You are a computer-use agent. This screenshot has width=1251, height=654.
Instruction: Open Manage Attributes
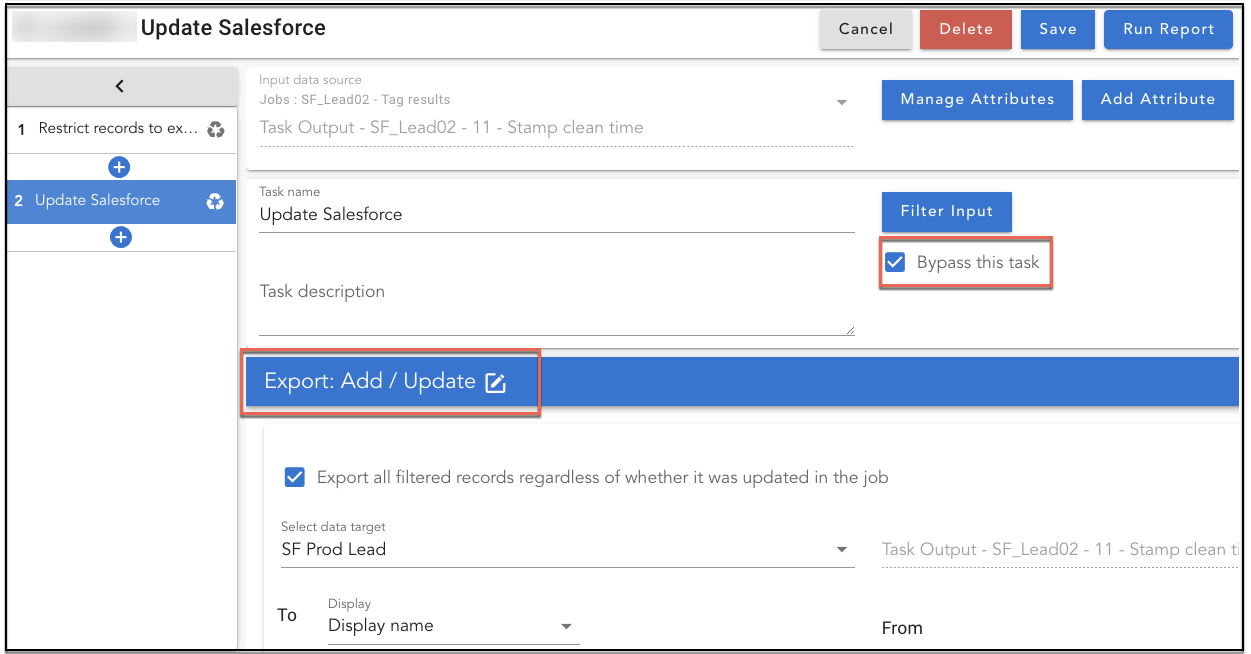coord(977,100)
